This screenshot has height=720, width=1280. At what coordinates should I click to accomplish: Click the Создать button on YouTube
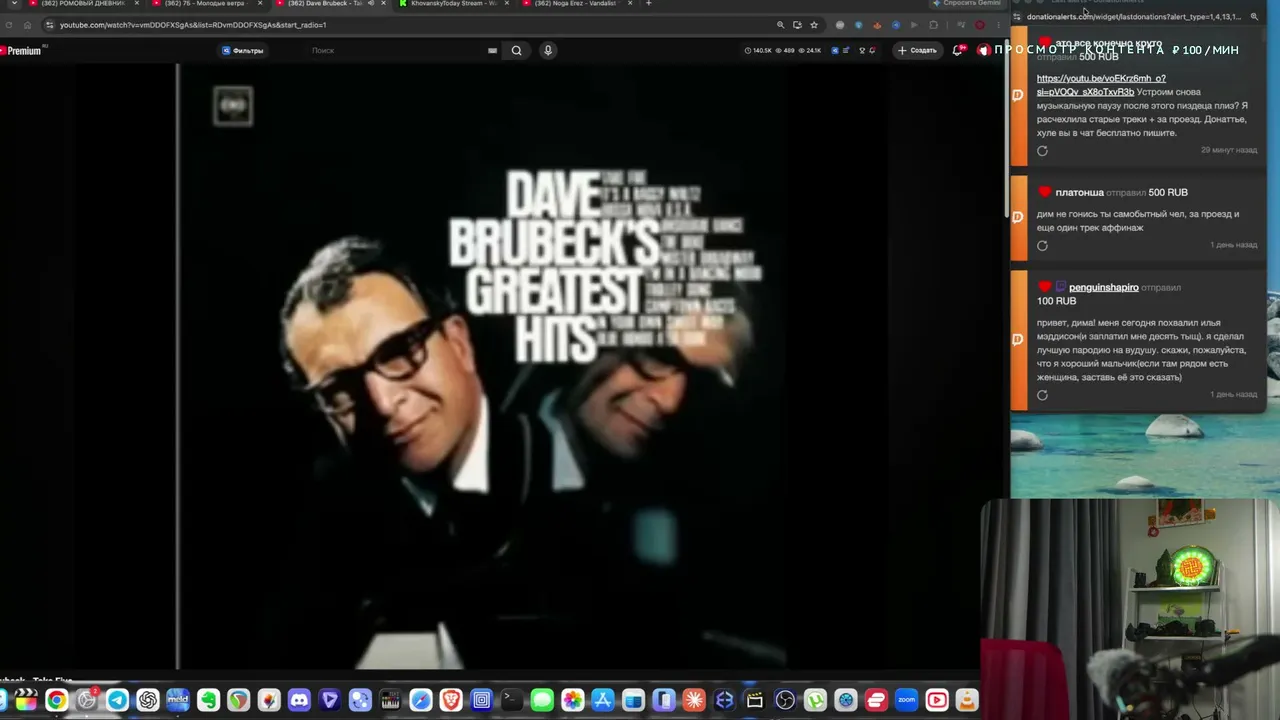[917, 50]
